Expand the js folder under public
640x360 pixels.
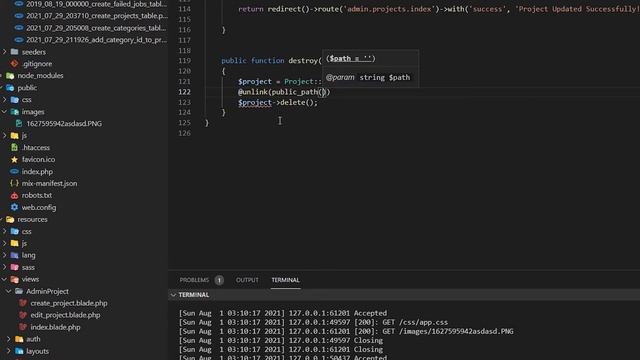[5, 136]
